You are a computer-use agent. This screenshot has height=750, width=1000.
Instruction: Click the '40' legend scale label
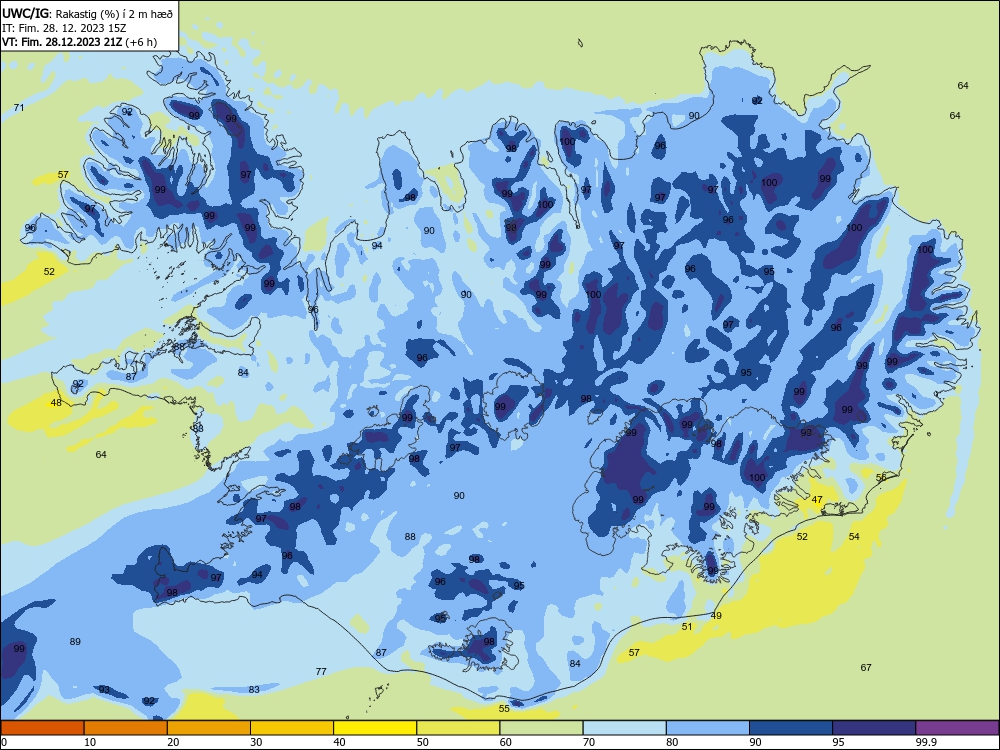(x=339, y=742)
